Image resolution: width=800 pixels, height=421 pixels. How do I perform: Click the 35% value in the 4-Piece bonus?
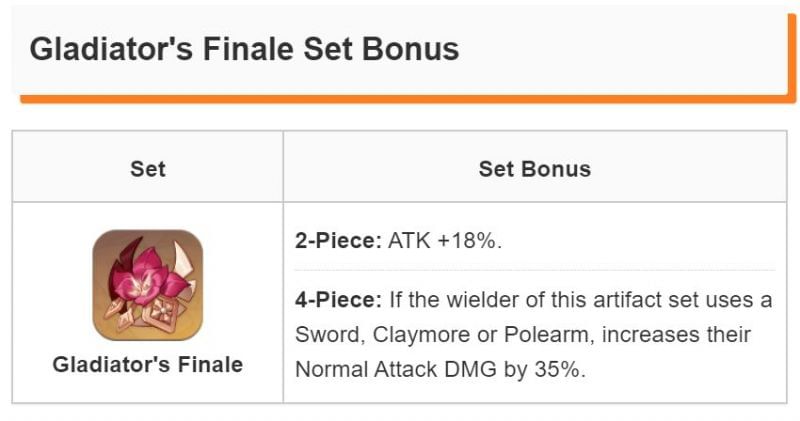564,368
